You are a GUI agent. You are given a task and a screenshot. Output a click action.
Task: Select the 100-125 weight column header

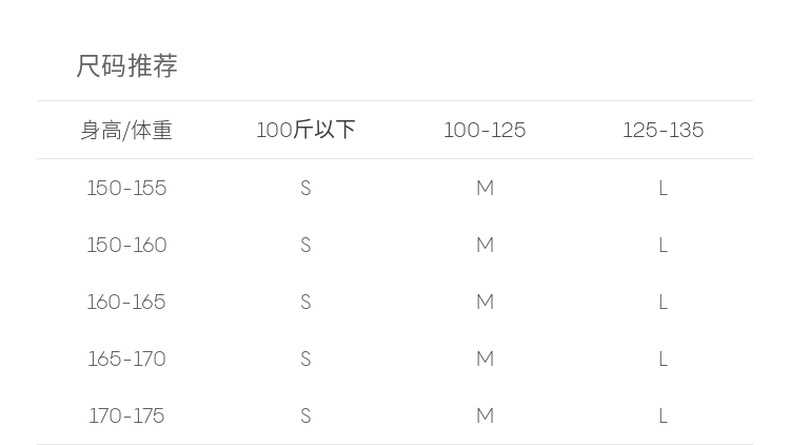tap(485, 130)
